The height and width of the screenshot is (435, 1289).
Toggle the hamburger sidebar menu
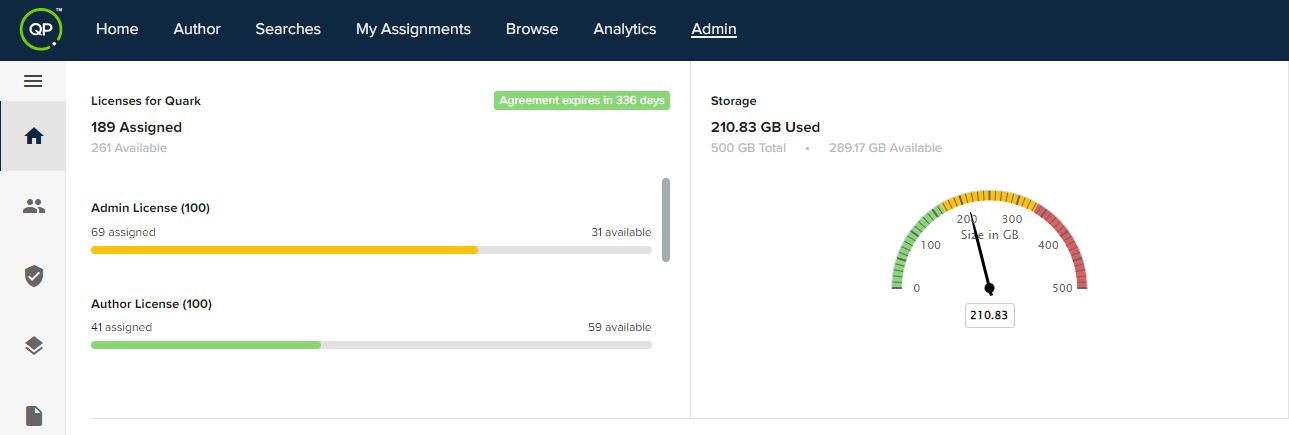(x=33, y=81)
